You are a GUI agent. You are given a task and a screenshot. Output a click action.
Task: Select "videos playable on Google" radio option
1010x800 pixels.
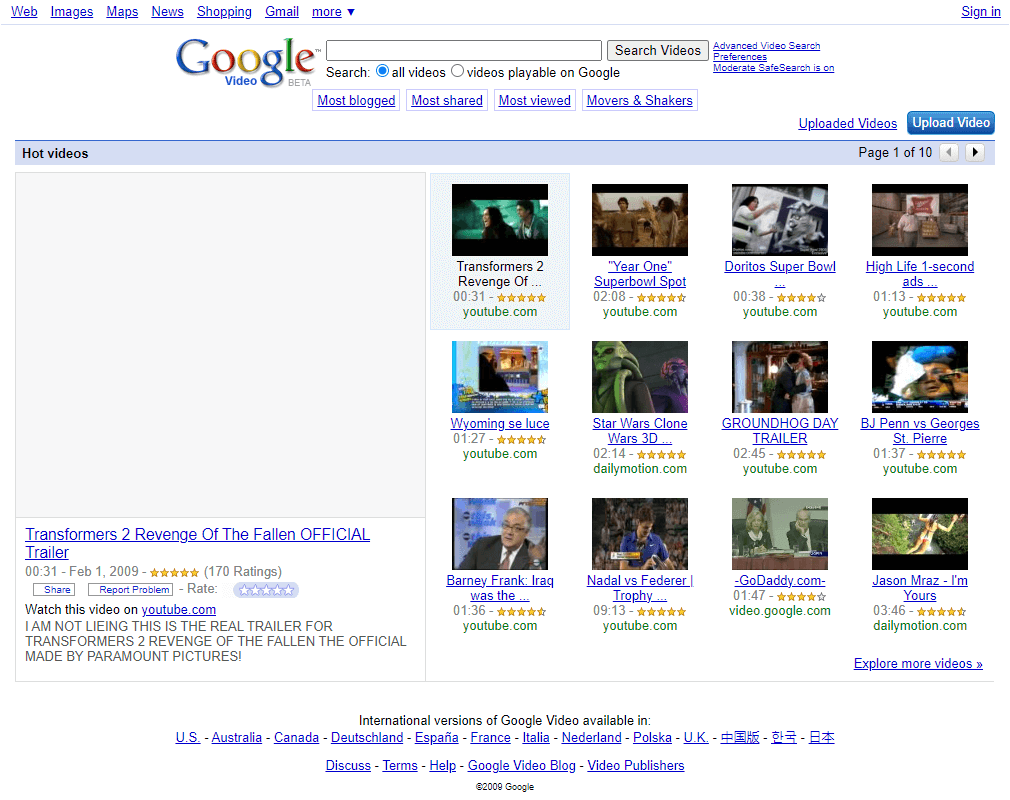coord(457,71)
